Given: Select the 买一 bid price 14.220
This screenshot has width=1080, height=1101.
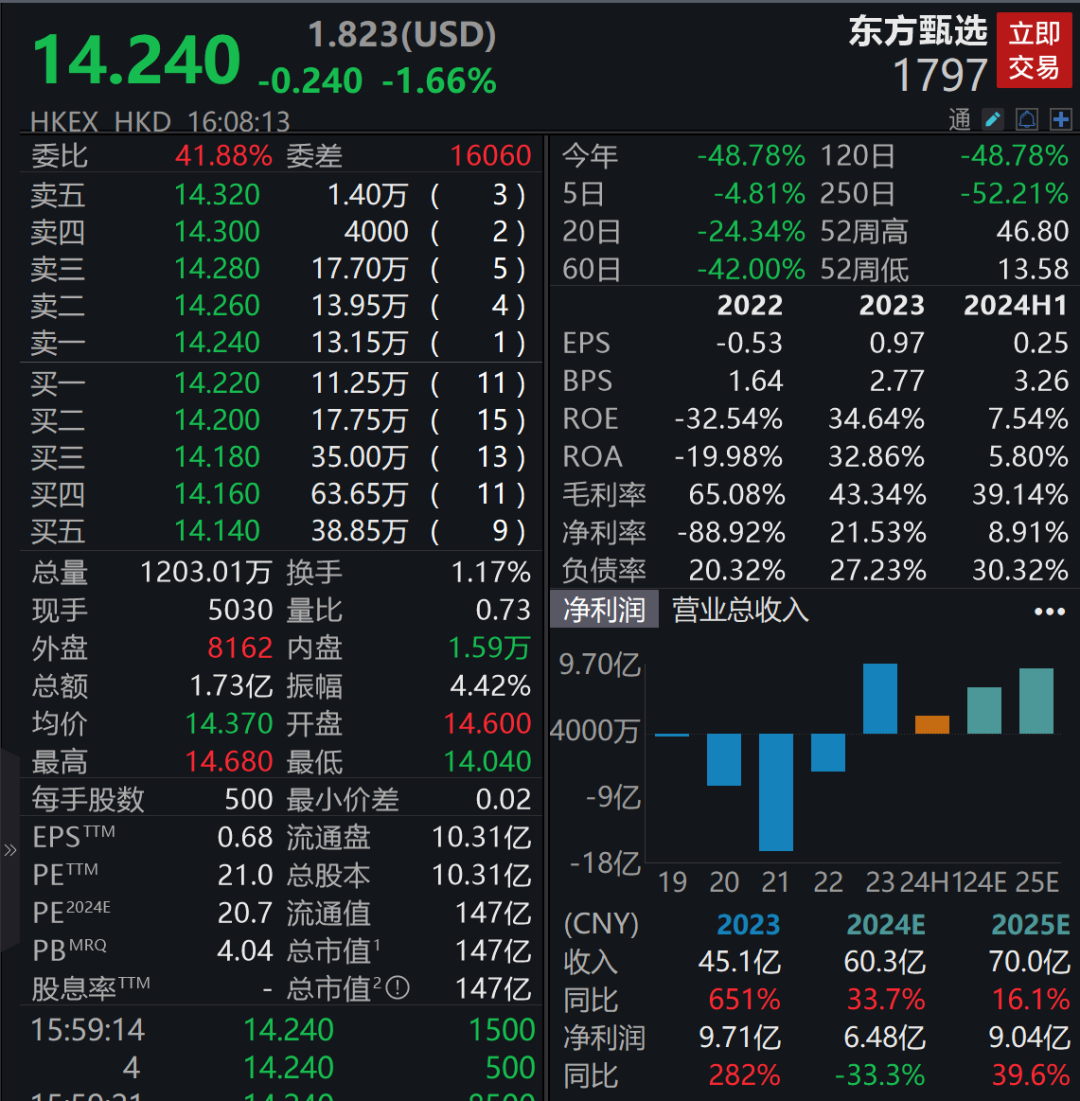Looking at the screenshot, I should [x=217, y=383].
